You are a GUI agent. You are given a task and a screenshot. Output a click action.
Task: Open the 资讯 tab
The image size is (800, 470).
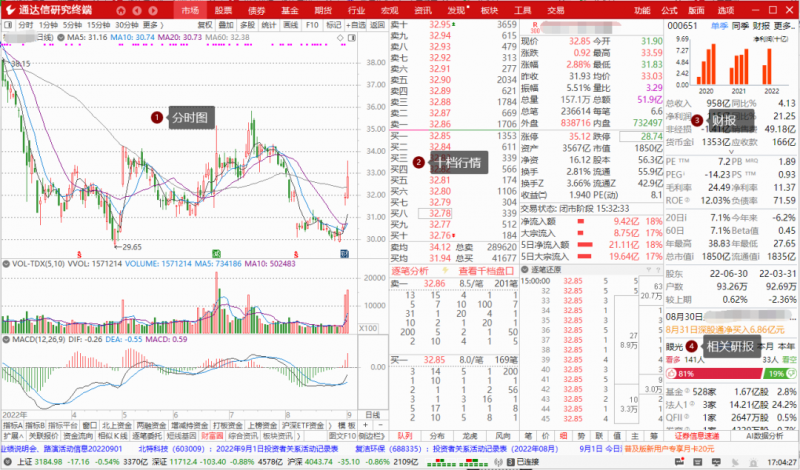pyautogui.click(x=423, y=10)
